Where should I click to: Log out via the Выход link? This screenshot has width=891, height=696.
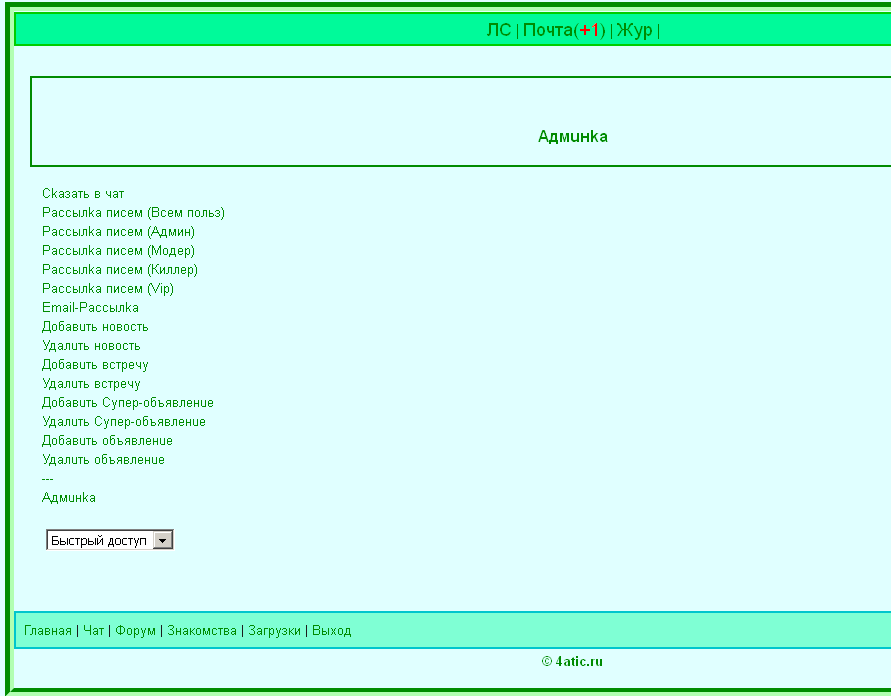331,631
